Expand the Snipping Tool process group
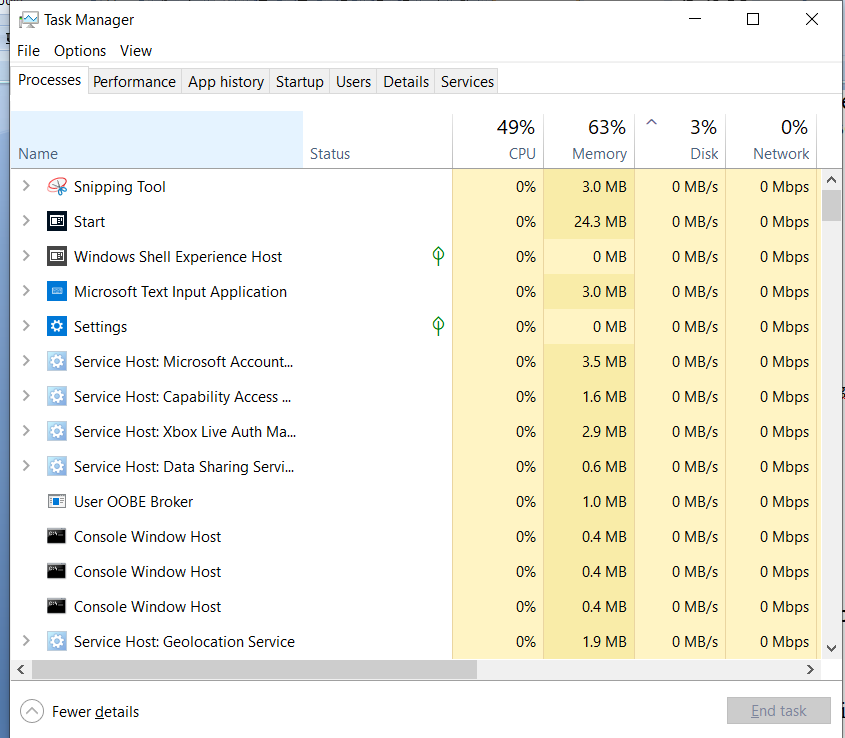Screen dimensions: 845x738 pyautogui.click(x=26, y=186)
